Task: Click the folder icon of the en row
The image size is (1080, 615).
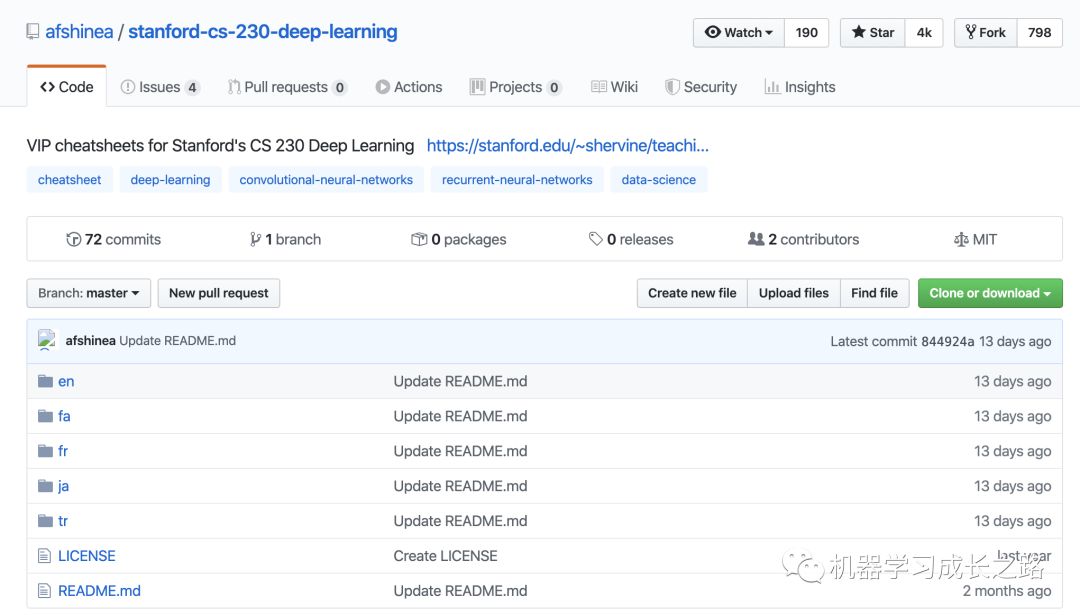Action: pos(45,381)
